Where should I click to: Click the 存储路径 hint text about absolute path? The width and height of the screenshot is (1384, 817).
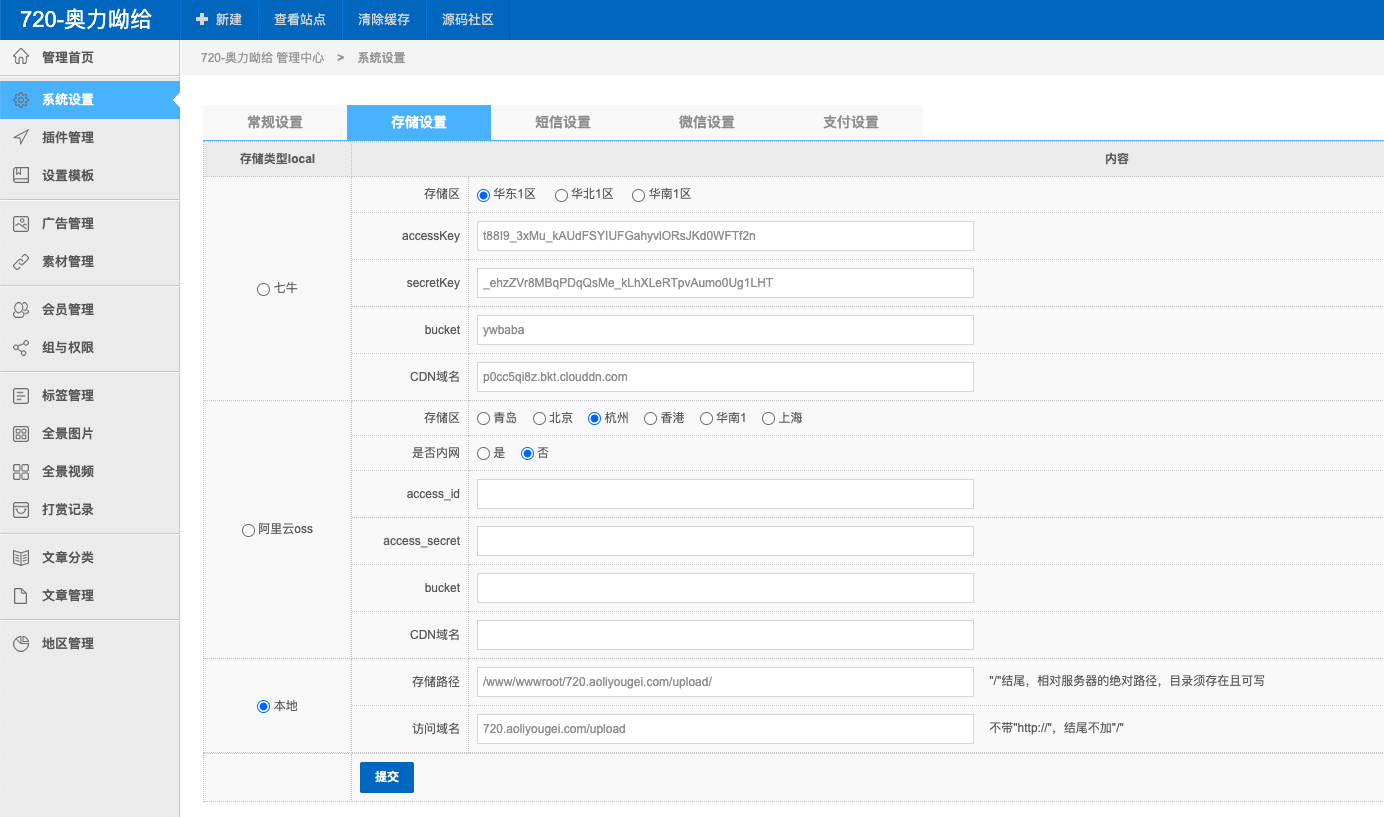pyautogui.click(x=1127, y=681)
